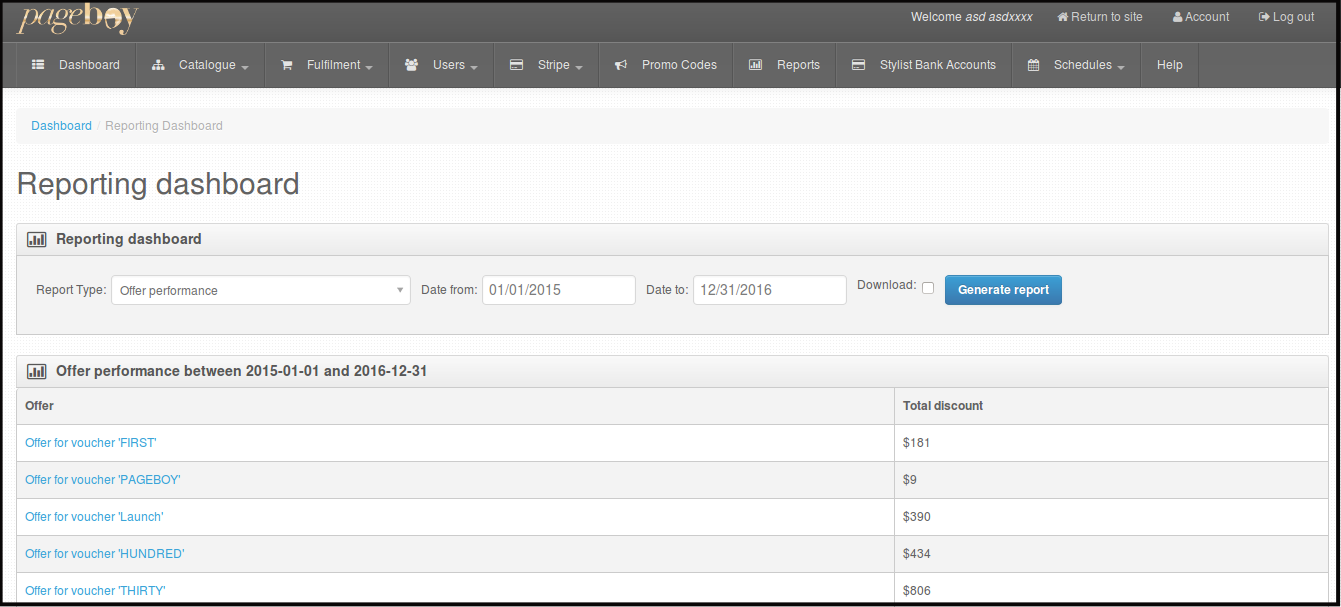Screen dimensions: 1341x607
Task: Click the Promo Codes megaphone icon
Action: (621, 65)
